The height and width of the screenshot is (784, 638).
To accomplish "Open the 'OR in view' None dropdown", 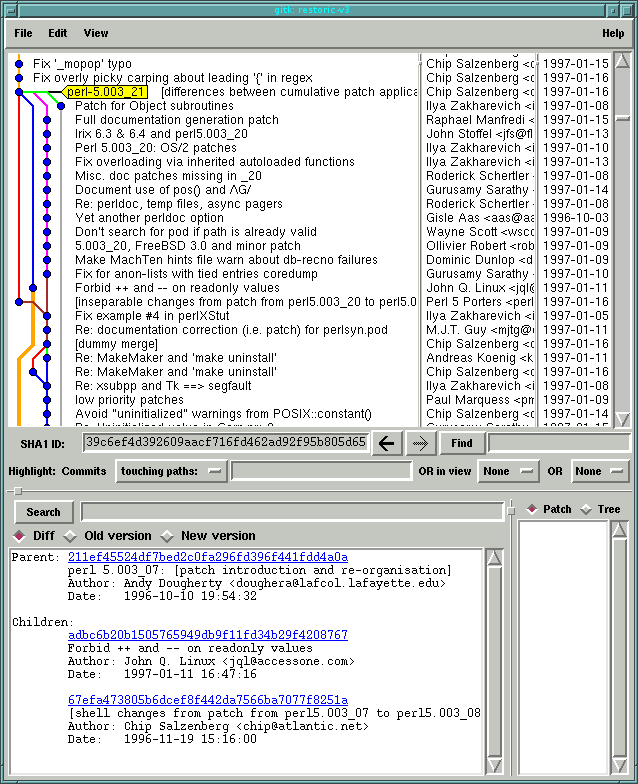I will pyautogui.click(x=508, y=471).
